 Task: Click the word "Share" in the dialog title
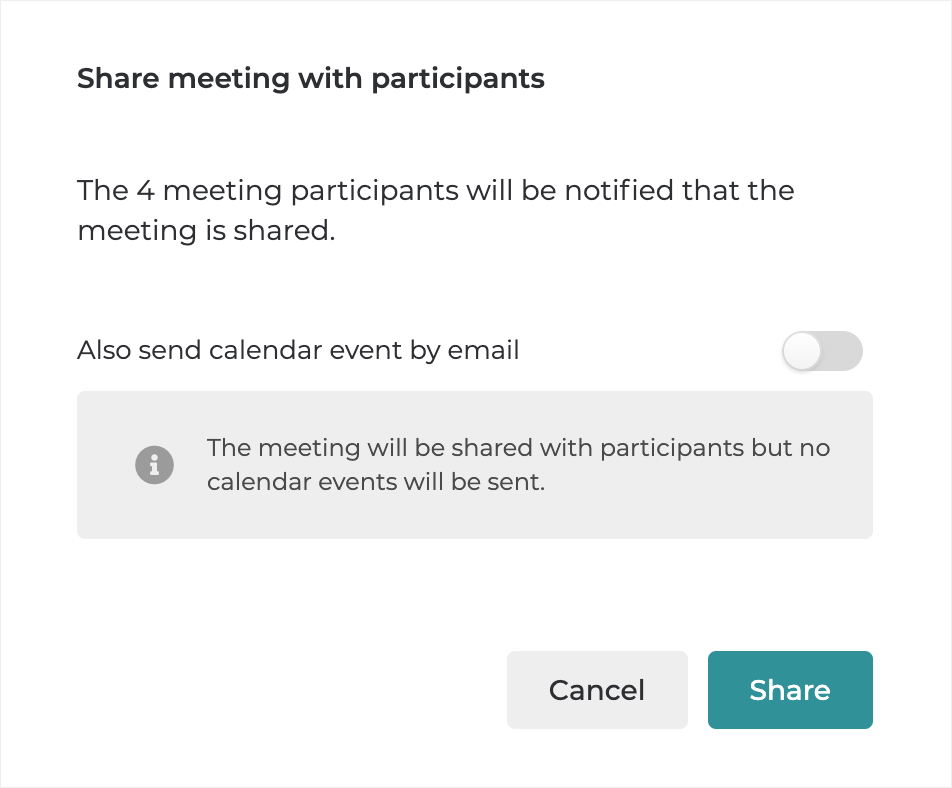117,79
